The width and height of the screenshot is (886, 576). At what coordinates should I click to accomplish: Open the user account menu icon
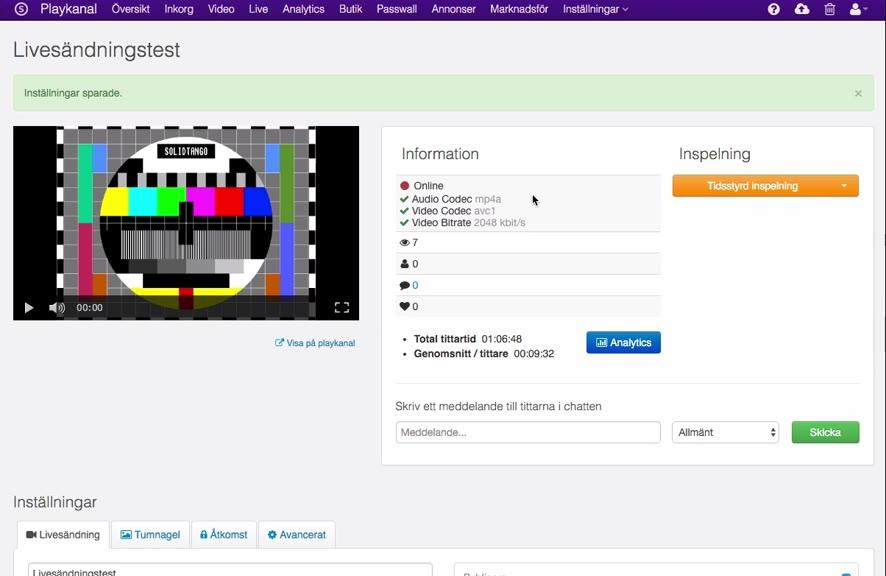pyautogui.click(x=858, y=9)
